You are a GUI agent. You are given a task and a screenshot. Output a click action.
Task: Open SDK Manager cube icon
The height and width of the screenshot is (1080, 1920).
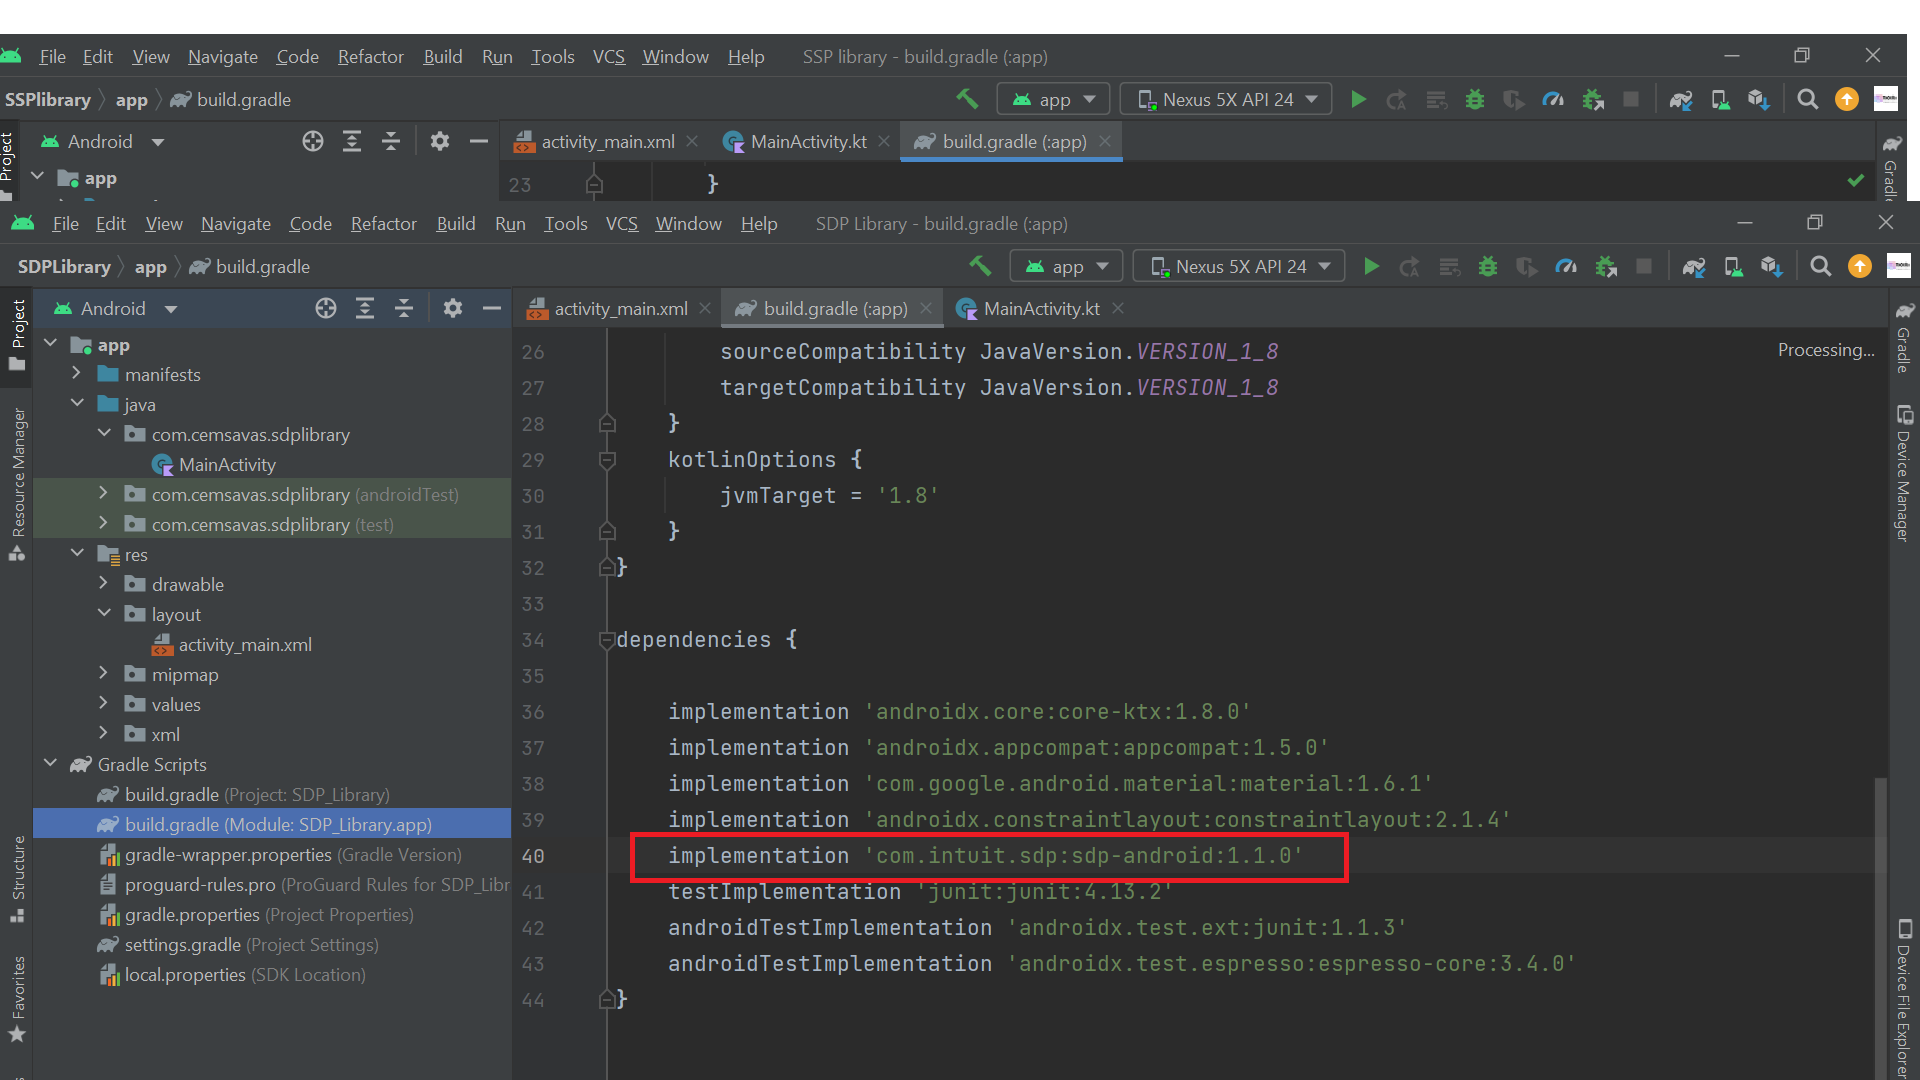pyautogui.click(x=1771, y=266)
